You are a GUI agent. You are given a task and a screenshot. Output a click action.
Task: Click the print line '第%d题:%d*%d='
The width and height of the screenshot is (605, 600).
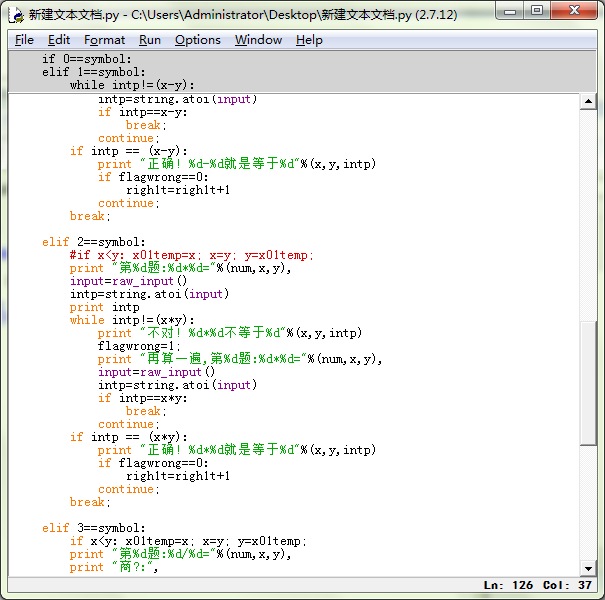tap(181, 268)
